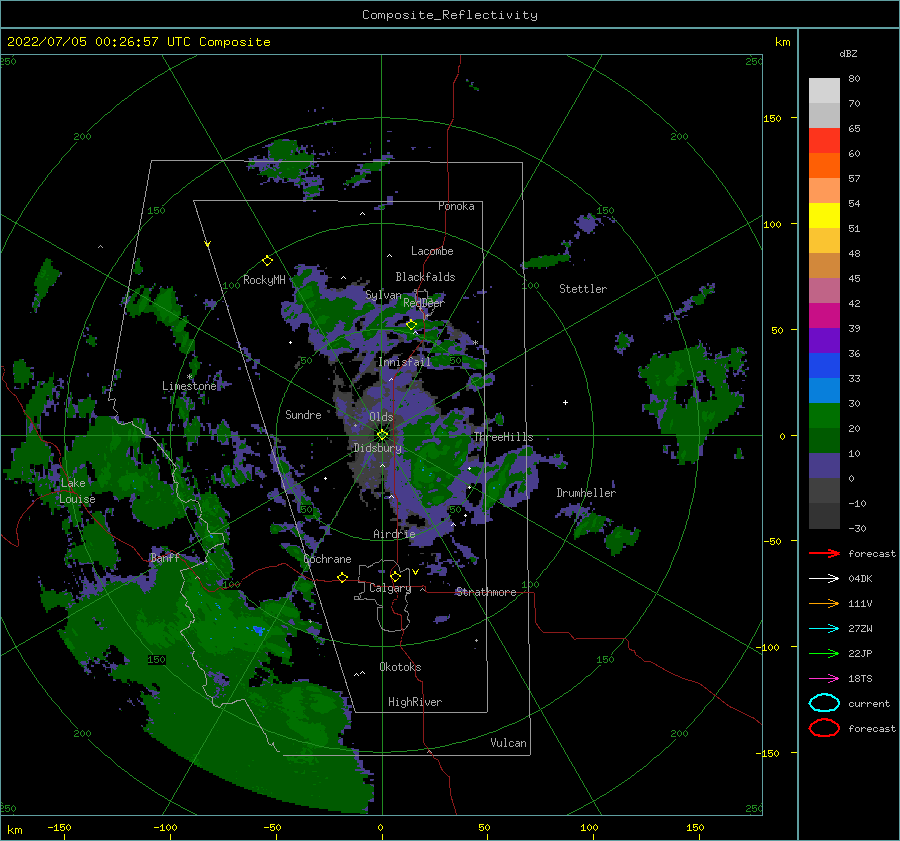
Task: Click the Airdrie city label
Action: (x=394, y=534)
